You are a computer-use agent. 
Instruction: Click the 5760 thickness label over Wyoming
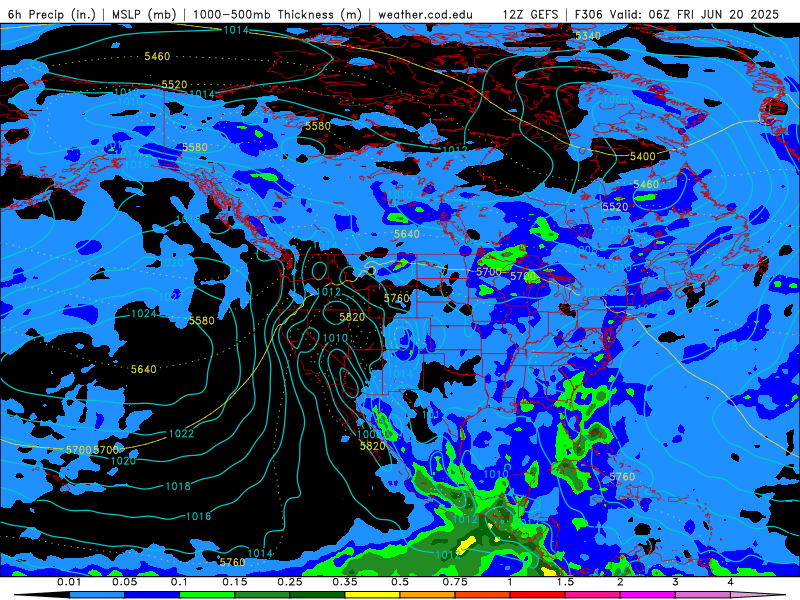tap(397, 298)
